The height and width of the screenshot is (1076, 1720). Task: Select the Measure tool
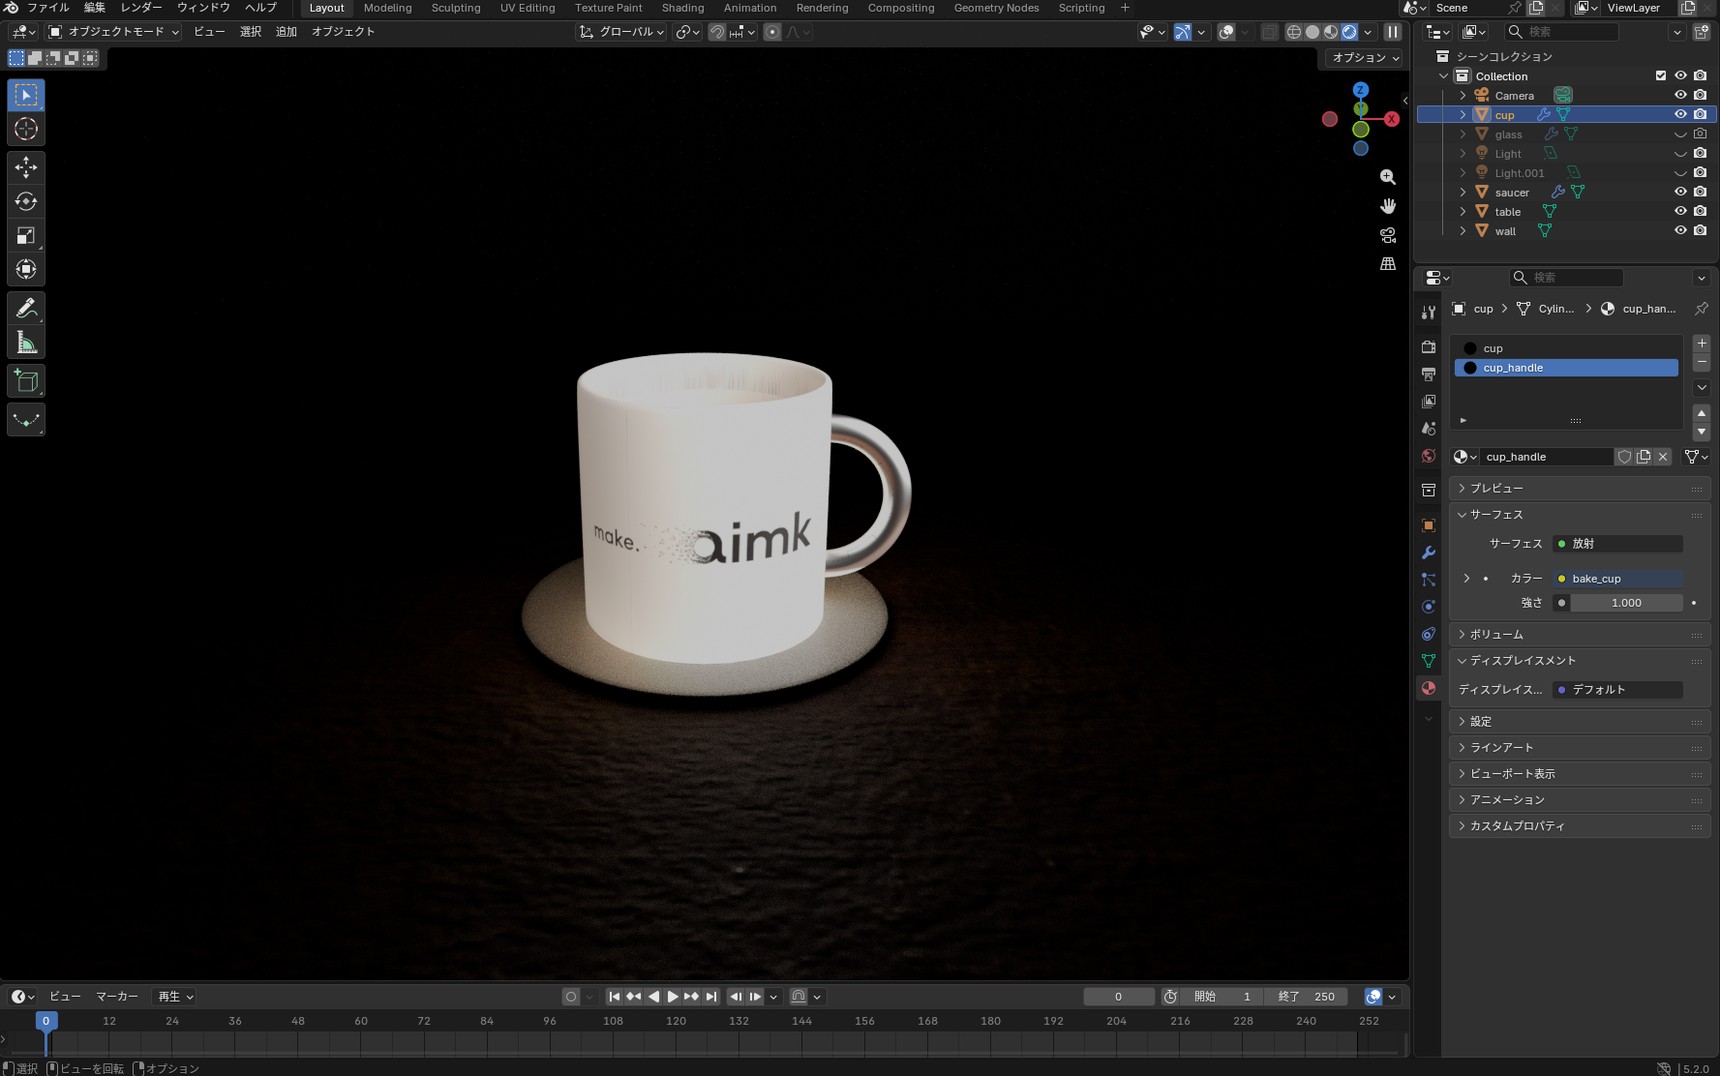coord(26,343)
